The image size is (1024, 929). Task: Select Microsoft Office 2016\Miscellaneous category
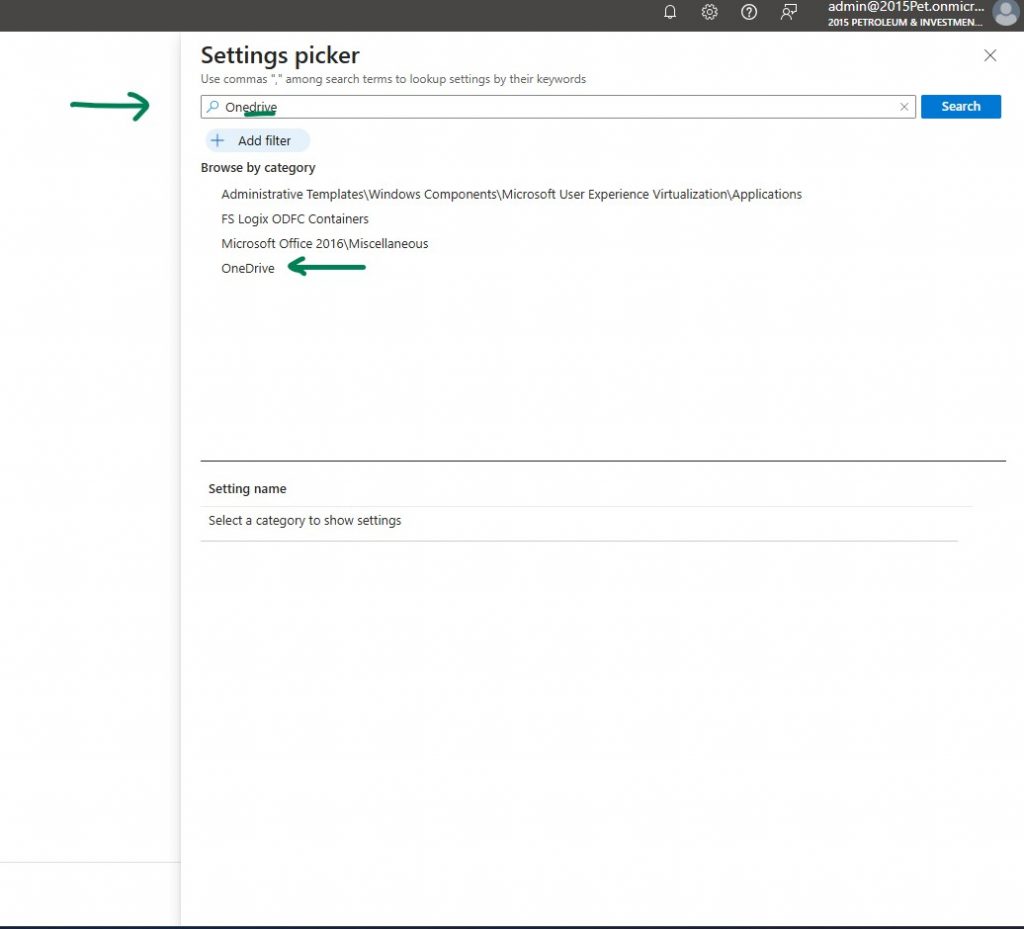(325, 244)
